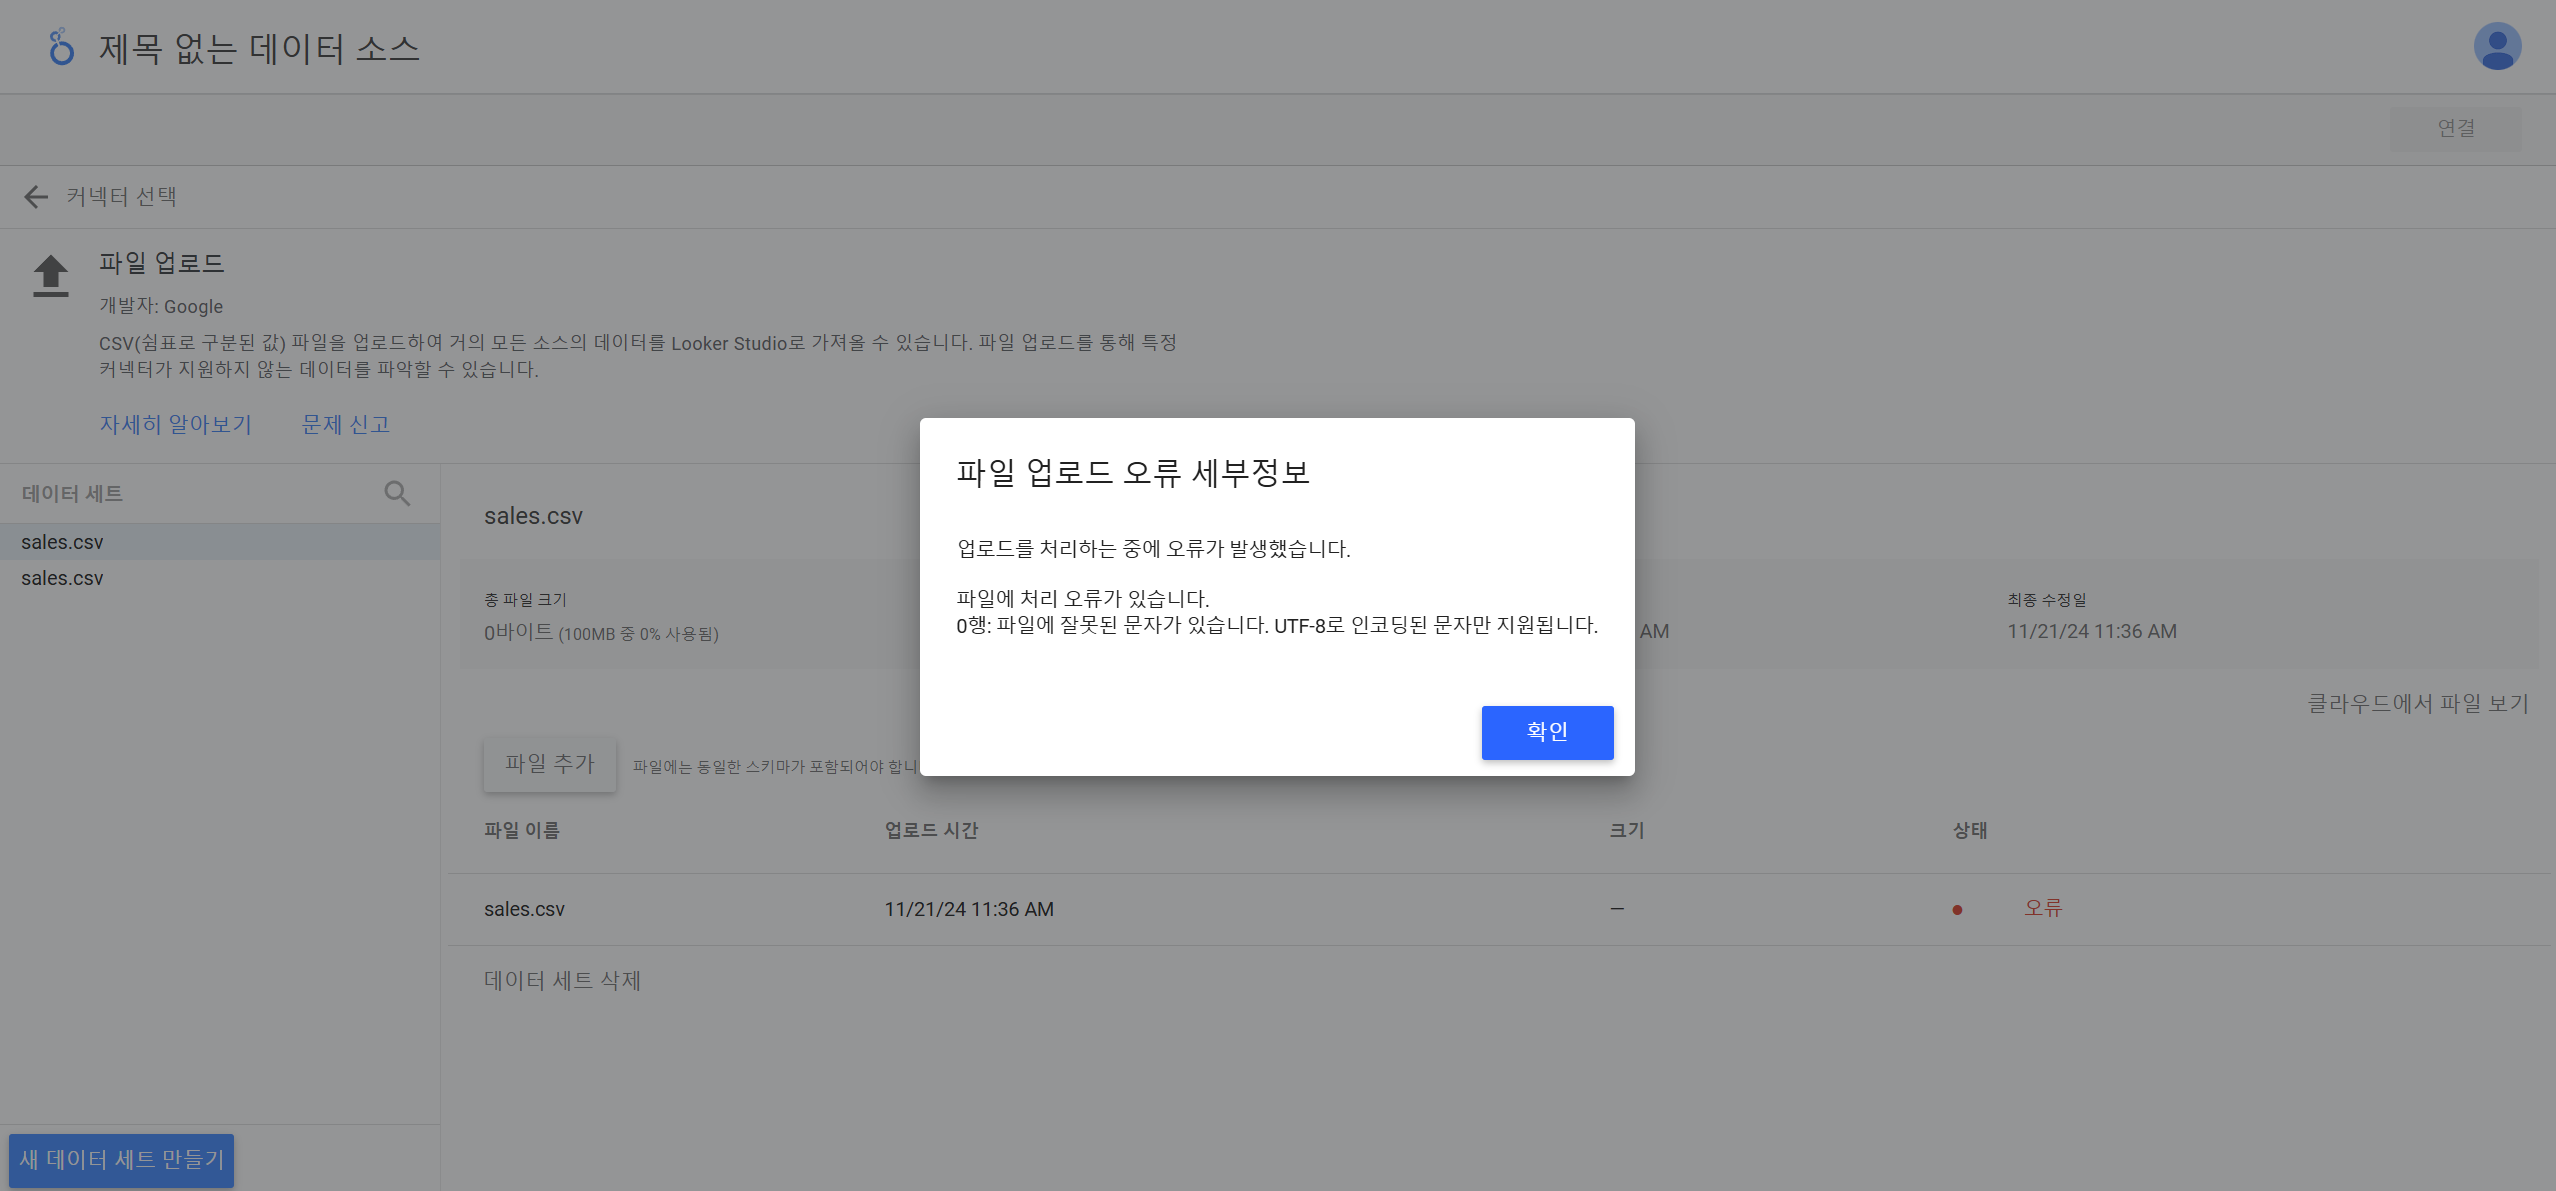
Task: Click the 연결 button
Action: coord(2456,129)
